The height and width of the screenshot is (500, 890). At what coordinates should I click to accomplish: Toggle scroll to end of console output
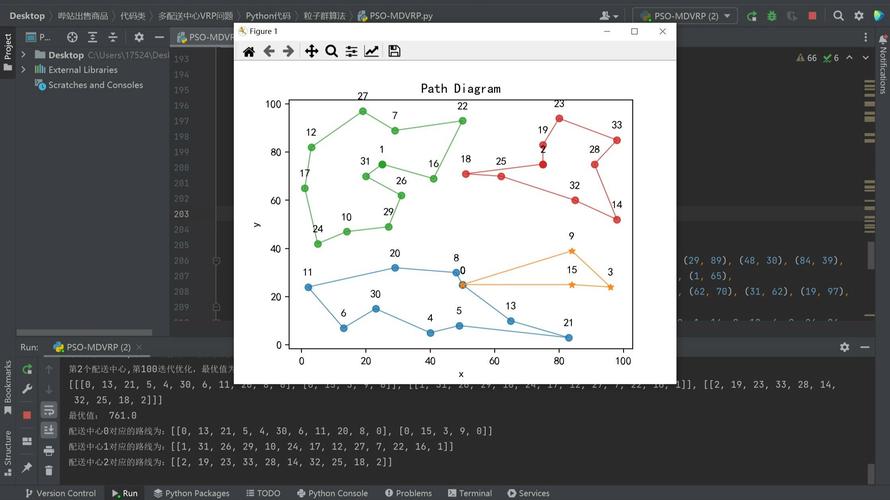pos(49,430)
